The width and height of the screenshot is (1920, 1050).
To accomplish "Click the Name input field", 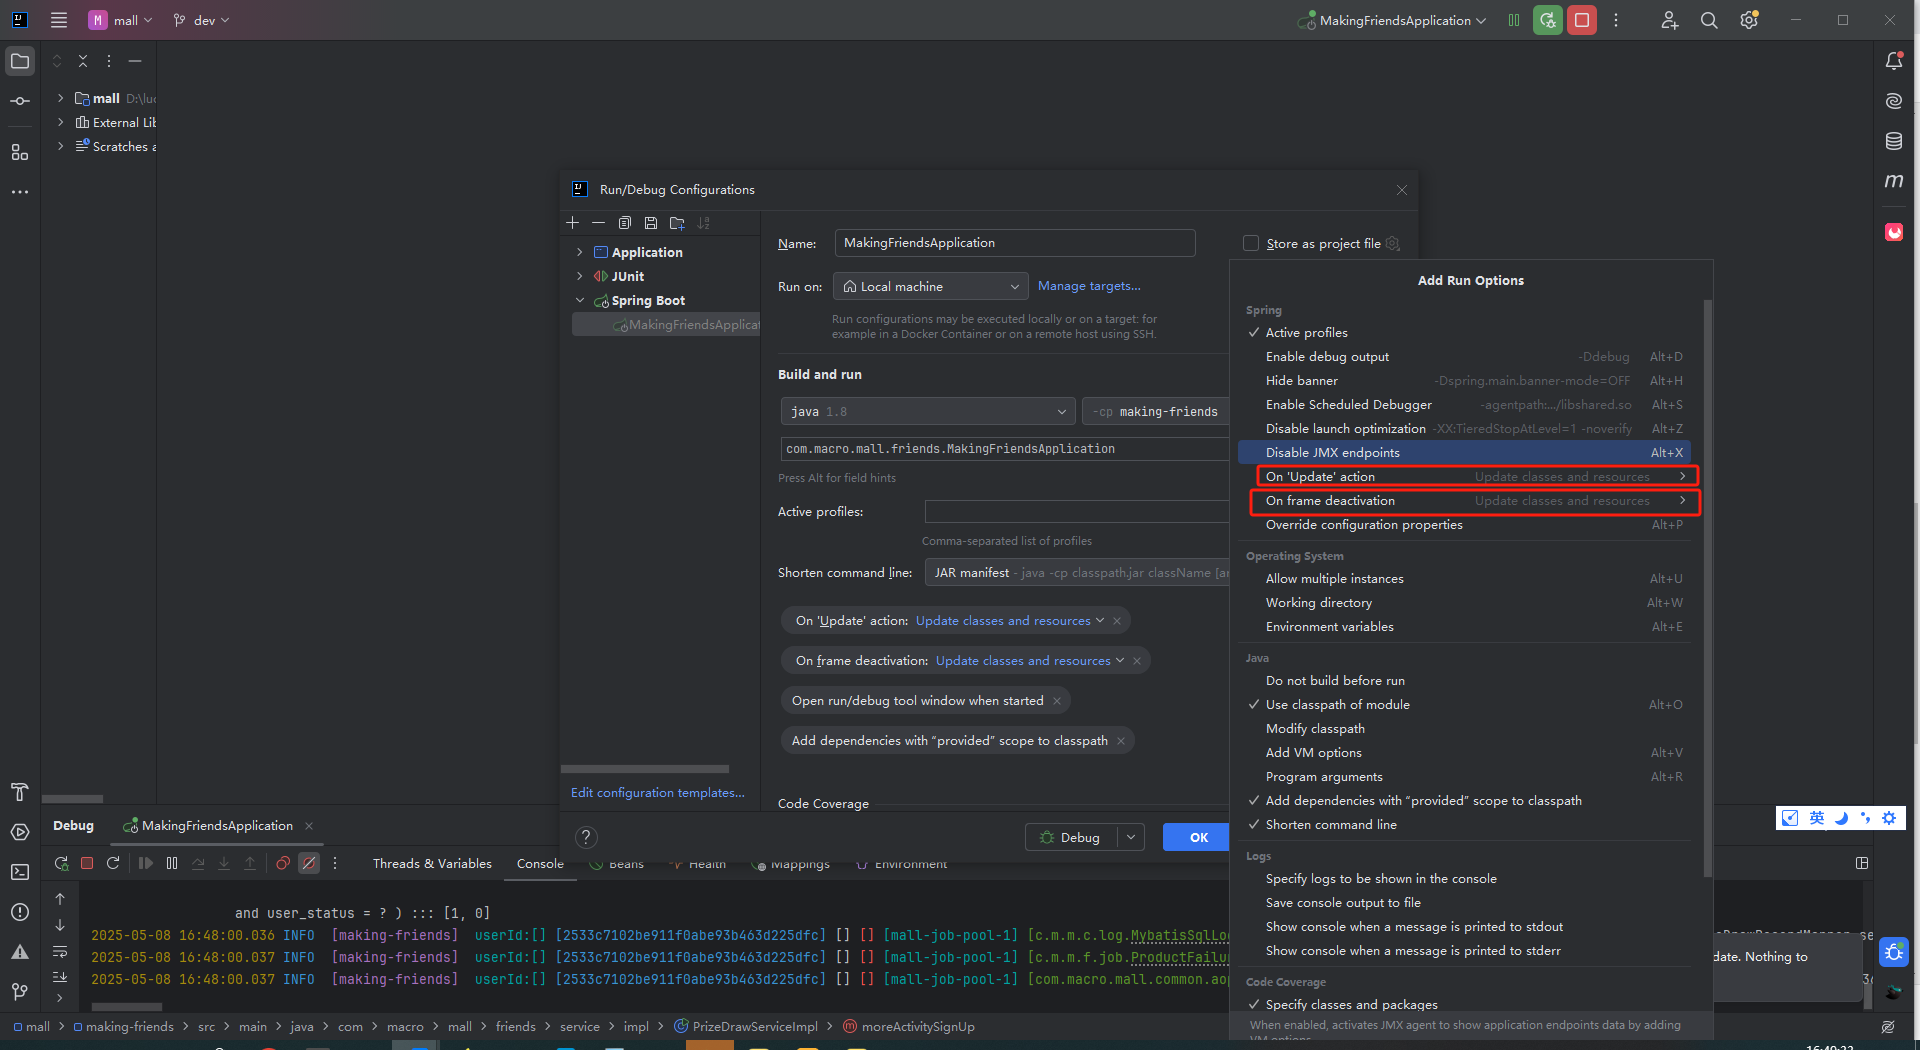I will (1015, 243).
